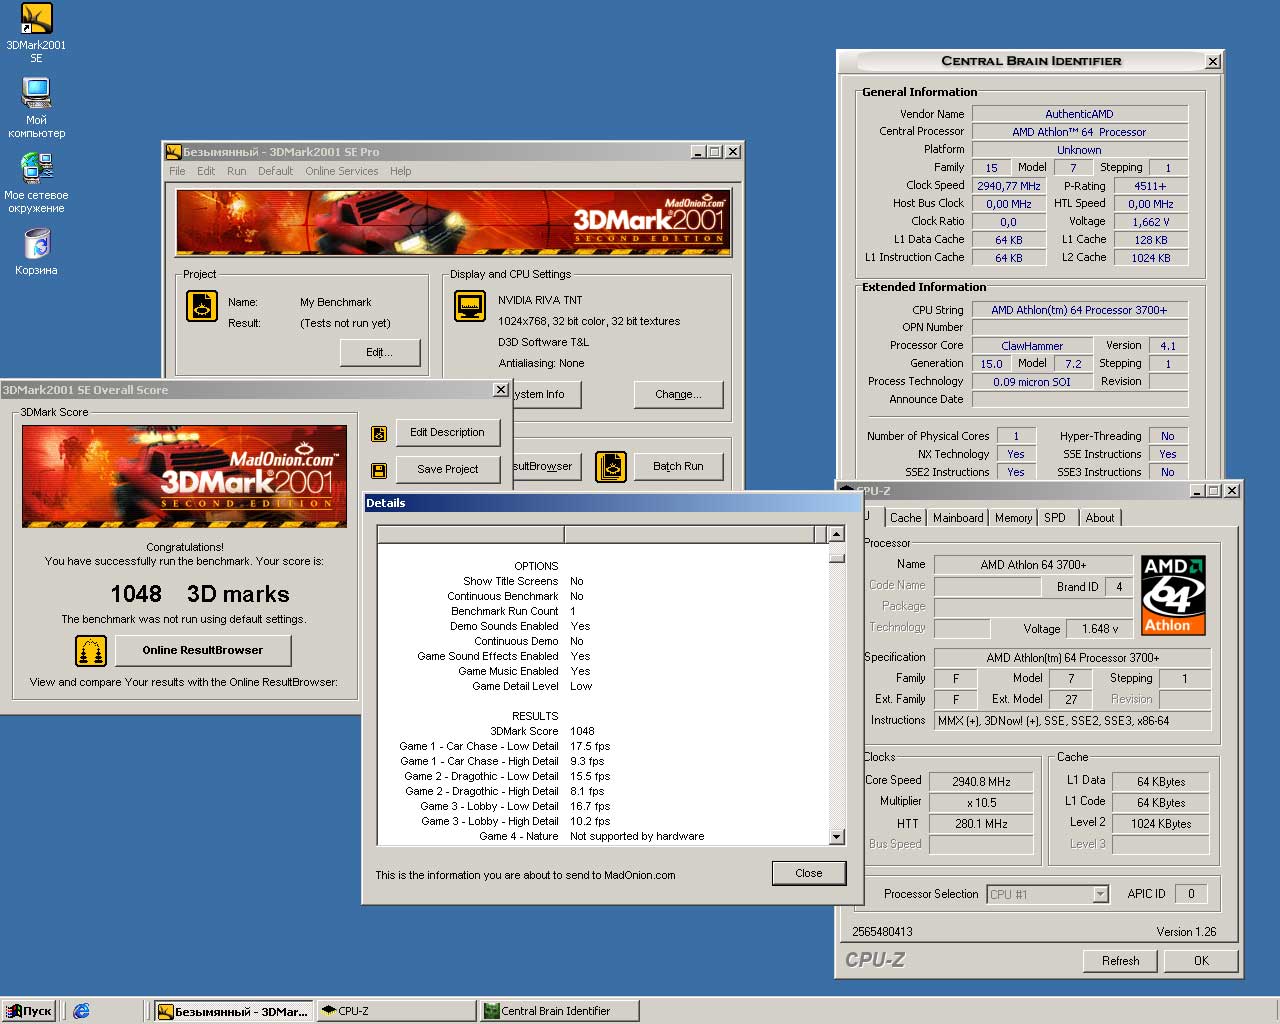Click the icon left of Batch Run
Image resolution: width=1280 pixels, height=1024 pixels.
click(611, 466)
